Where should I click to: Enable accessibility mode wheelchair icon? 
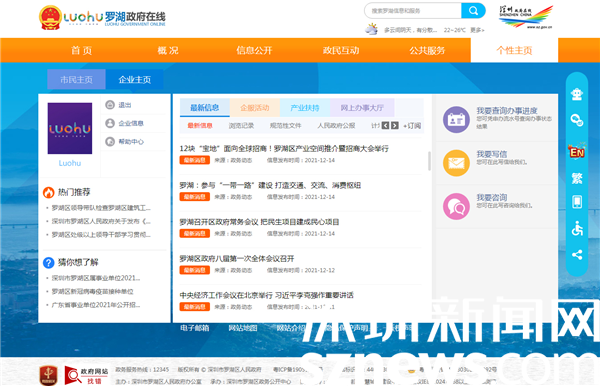577,229
